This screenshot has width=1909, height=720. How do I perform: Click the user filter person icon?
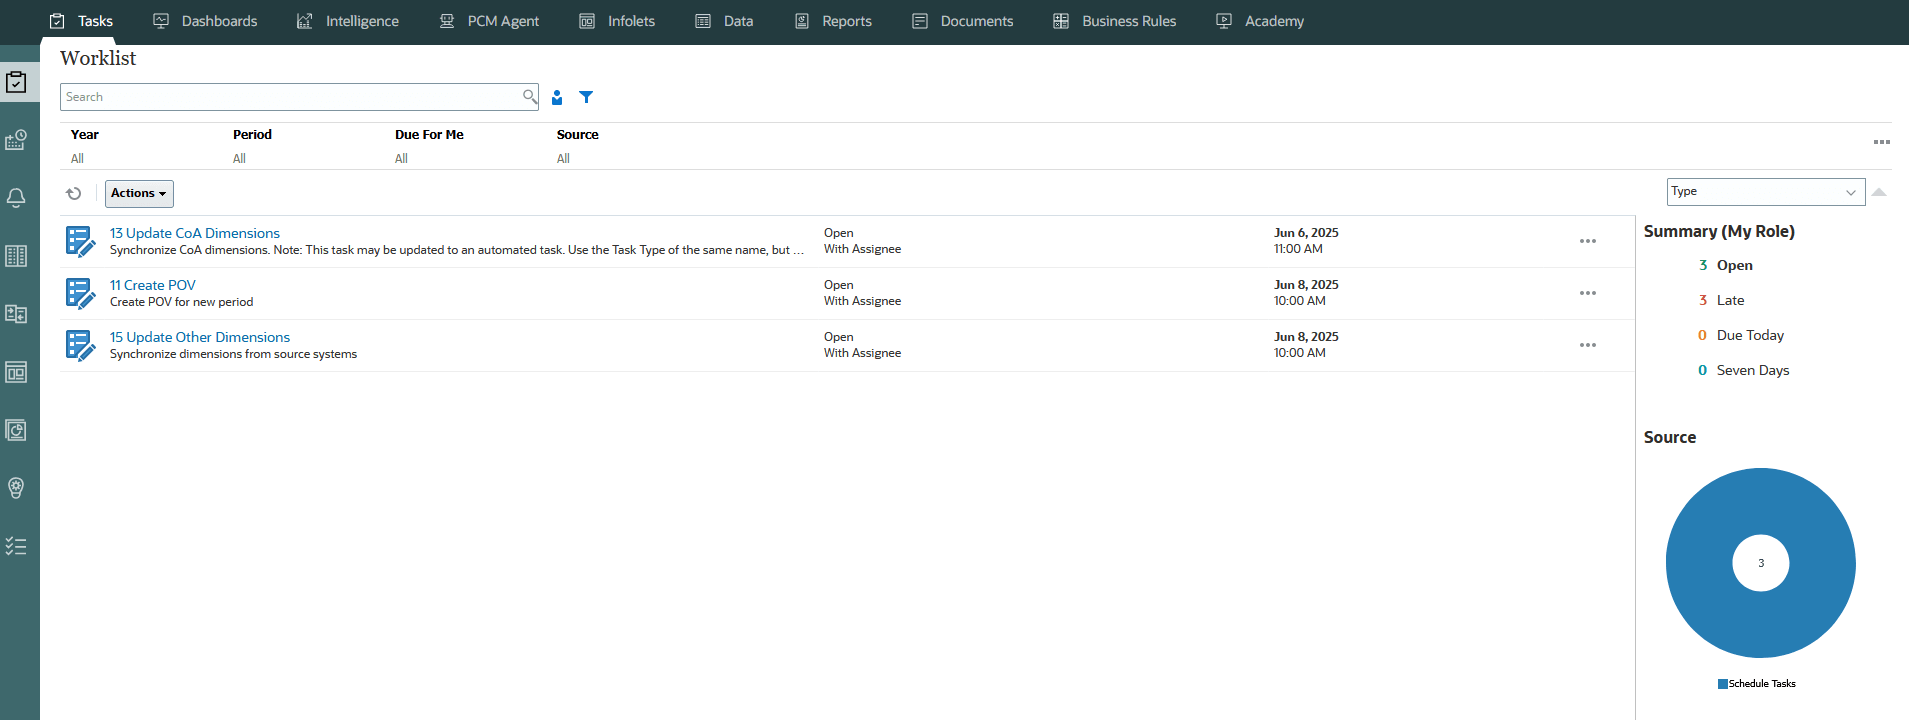[x=557, y=97]
